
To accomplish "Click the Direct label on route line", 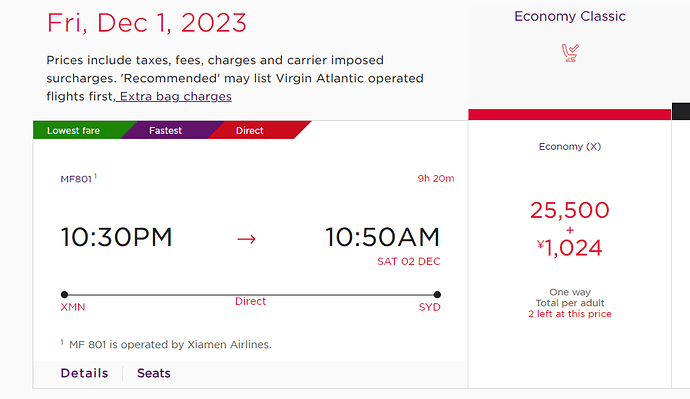I will click(250, 301).
